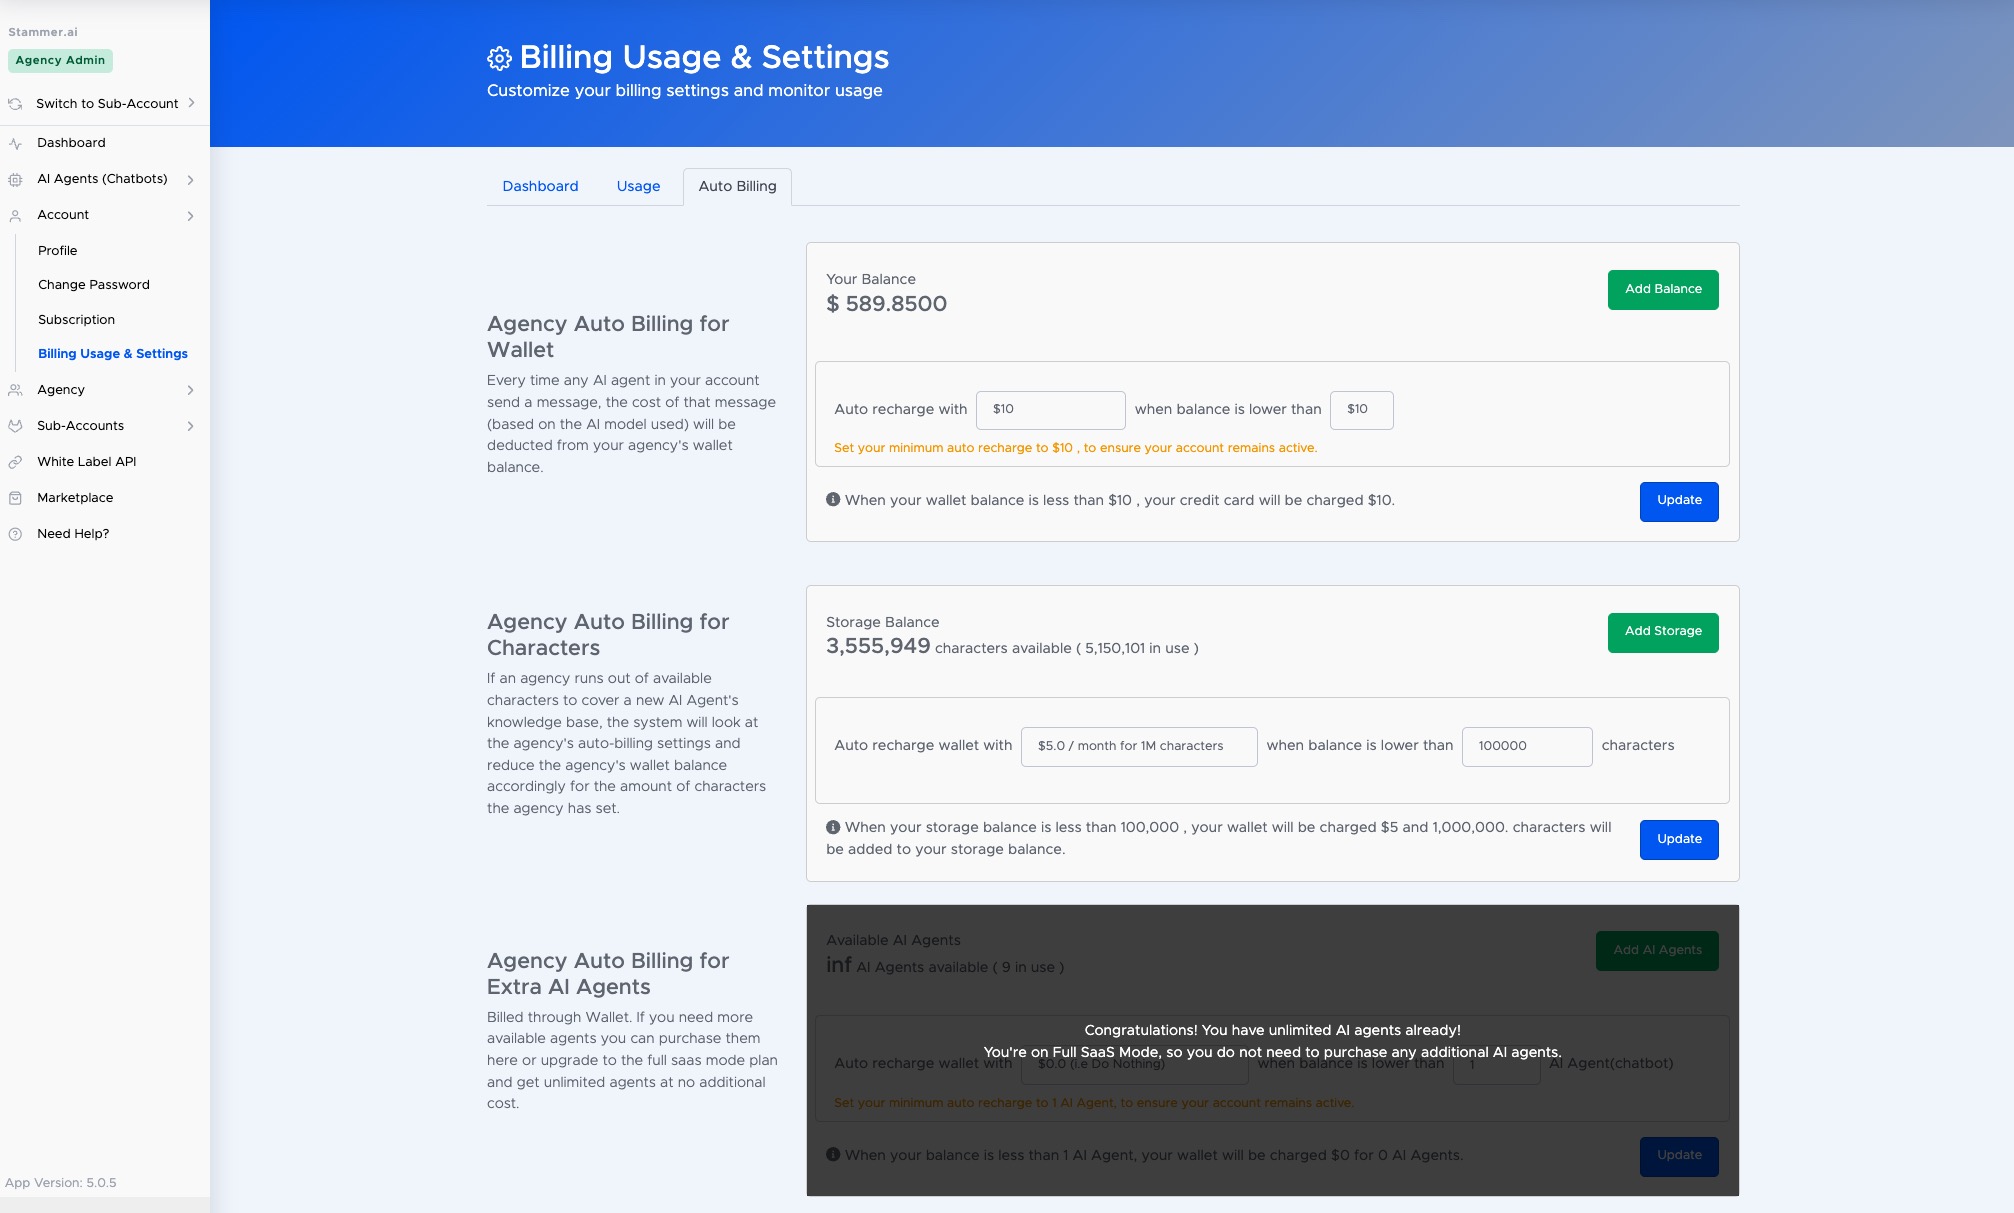2014x1213 pixels.
Task: Click the Agency people icon in sidebar
Action: pyautogui.click(x=15, y=390)
